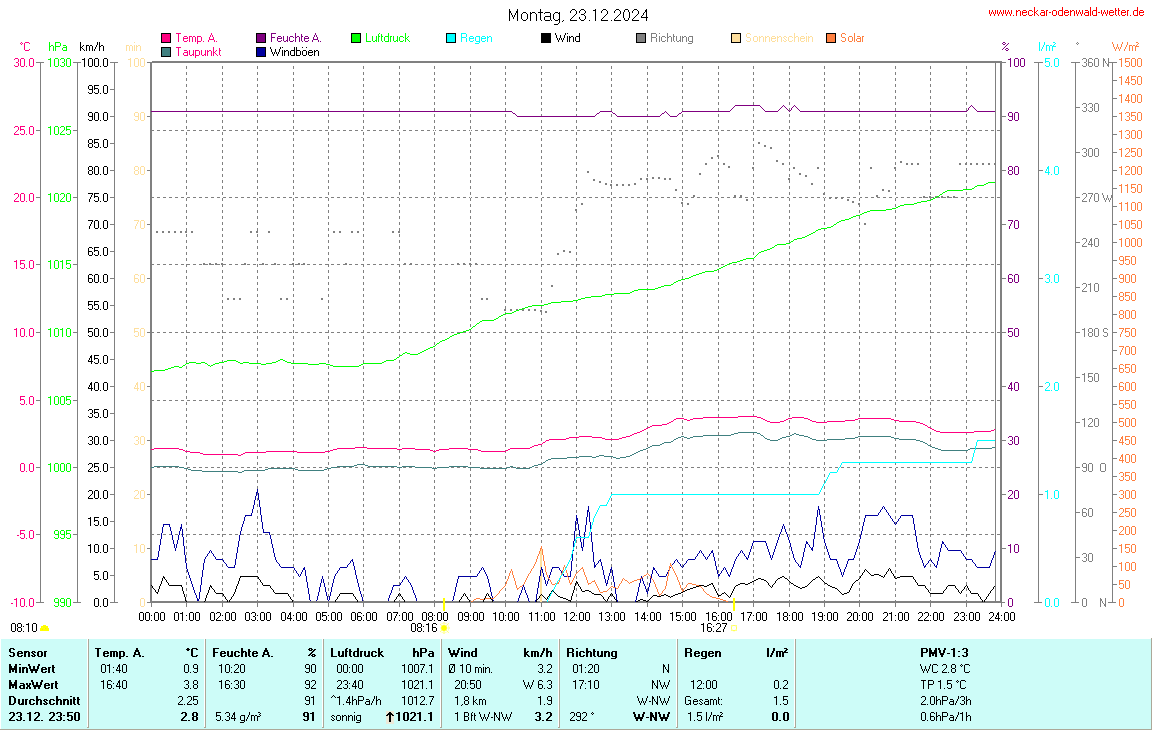
Task: Click the black Wind legend square
Action: pos(546,38)
